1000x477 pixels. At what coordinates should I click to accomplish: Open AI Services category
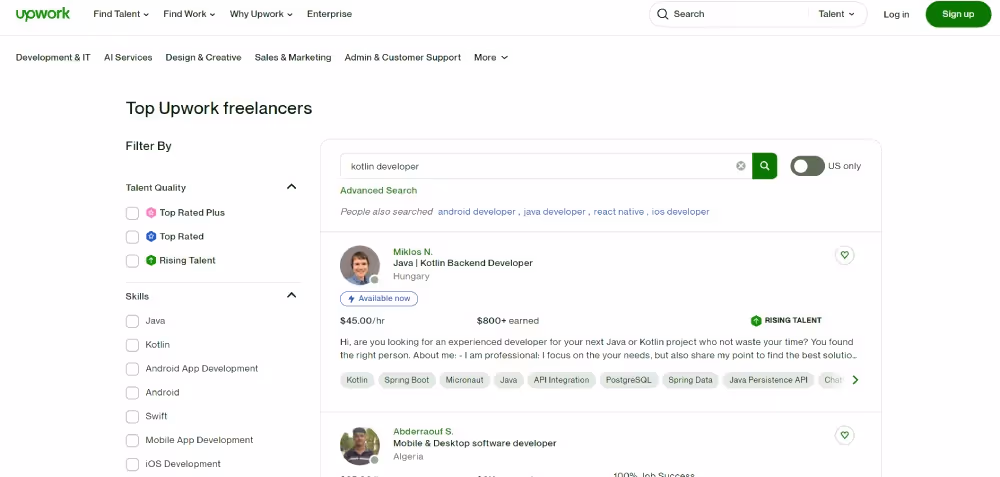click(128, 57)
